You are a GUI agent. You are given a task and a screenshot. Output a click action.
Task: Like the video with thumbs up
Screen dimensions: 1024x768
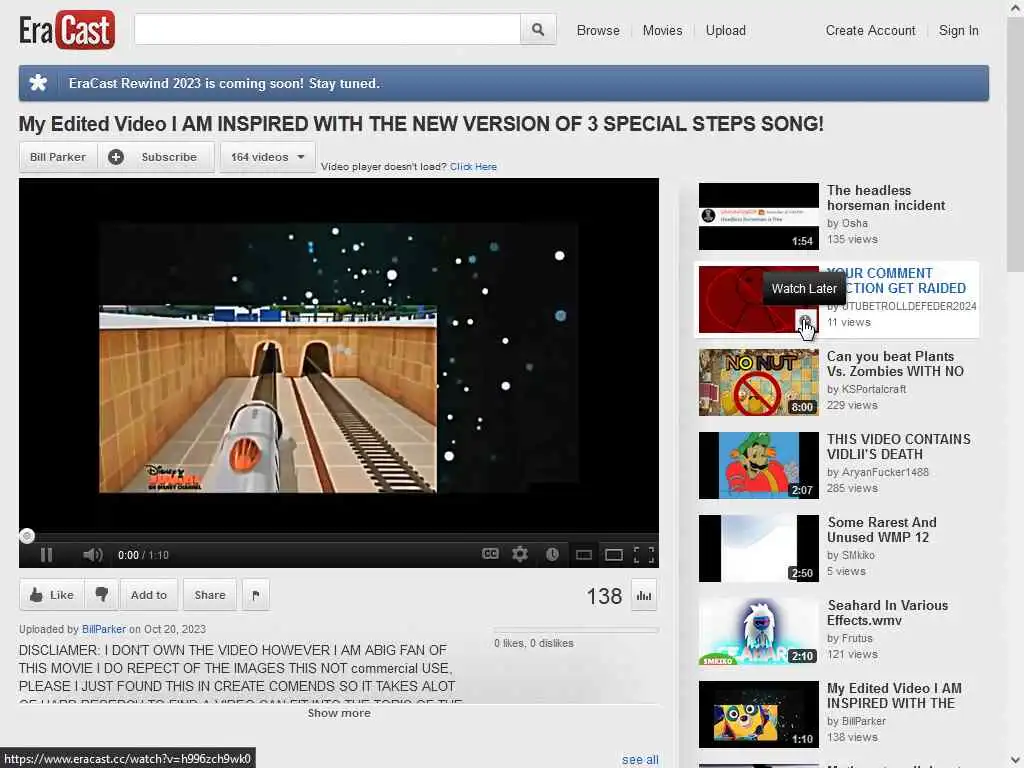click(52, 595)
